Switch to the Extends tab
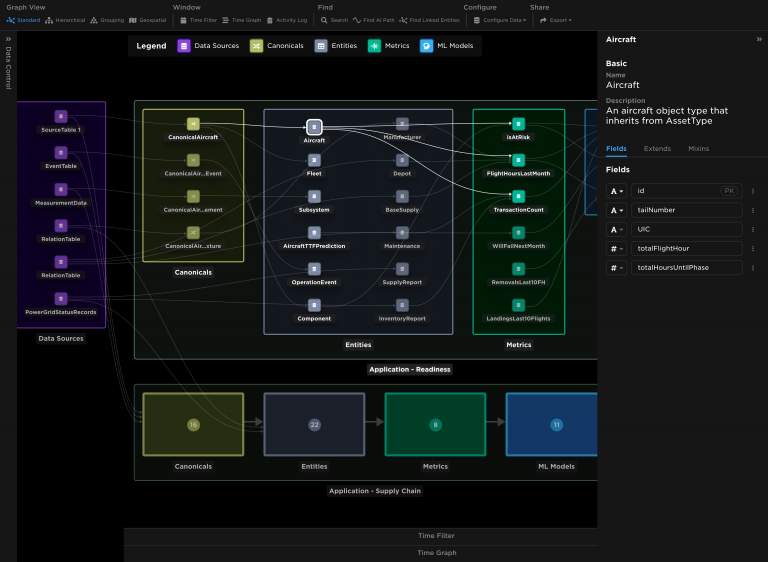This screenshot has height=562, width=768. pos(657,148)
